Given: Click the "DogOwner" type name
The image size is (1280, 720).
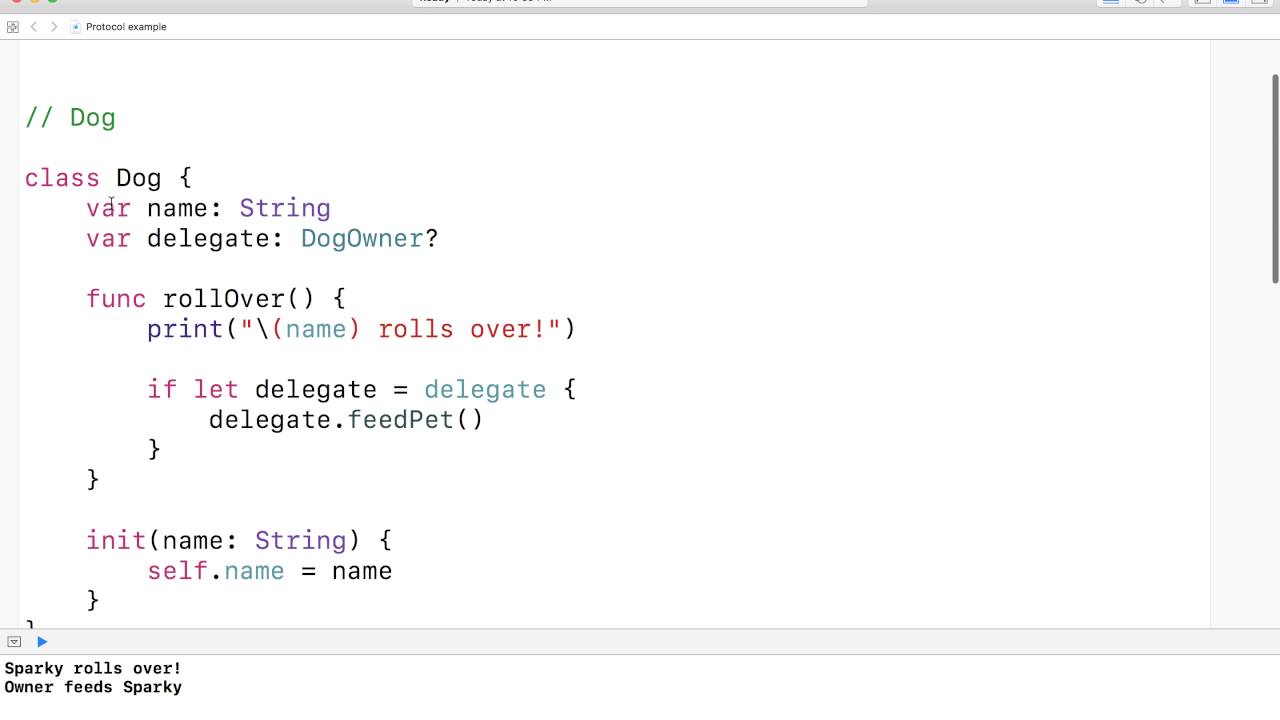Looking at the screenshot, I should pyautogui.click(x=362, y=238).
